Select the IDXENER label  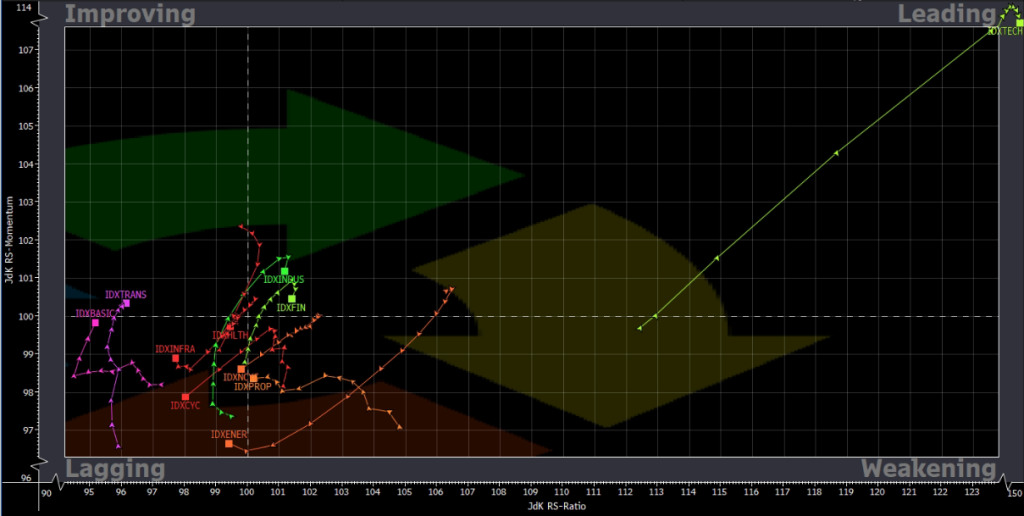[x=229, y=434]
